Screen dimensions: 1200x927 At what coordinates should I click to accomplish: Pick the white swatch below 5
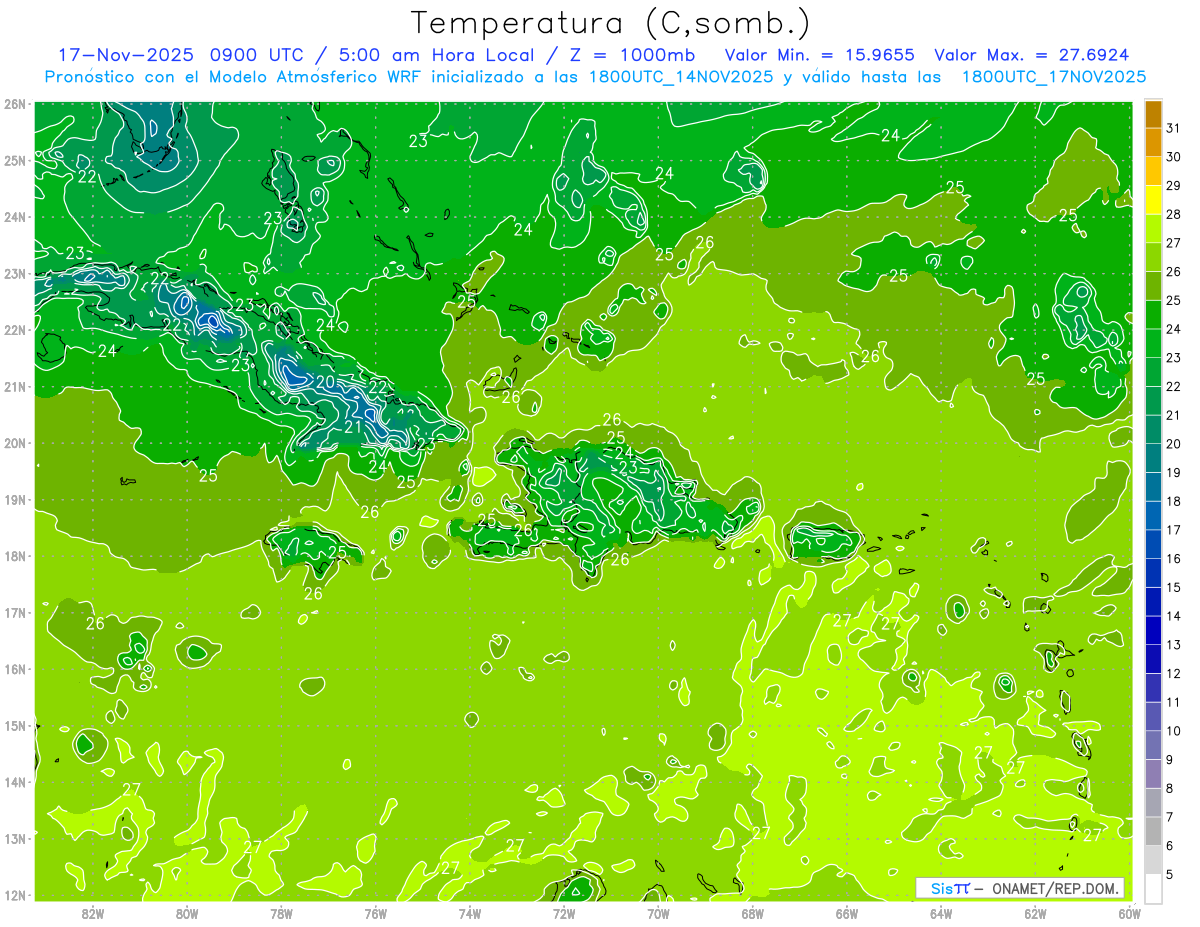[1153, 888]
